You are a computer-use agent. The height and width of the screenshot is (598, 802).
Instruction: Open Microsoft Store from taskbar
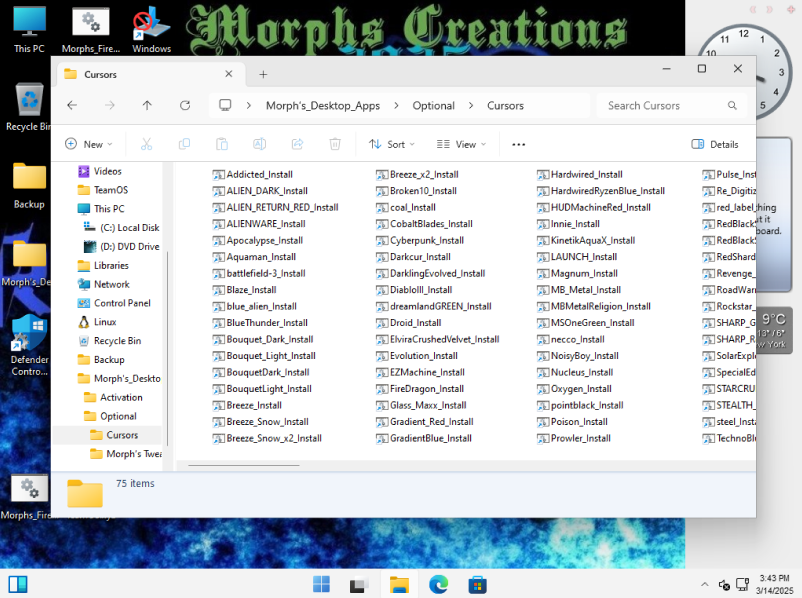pyautogui.click(x=477, y=584)
